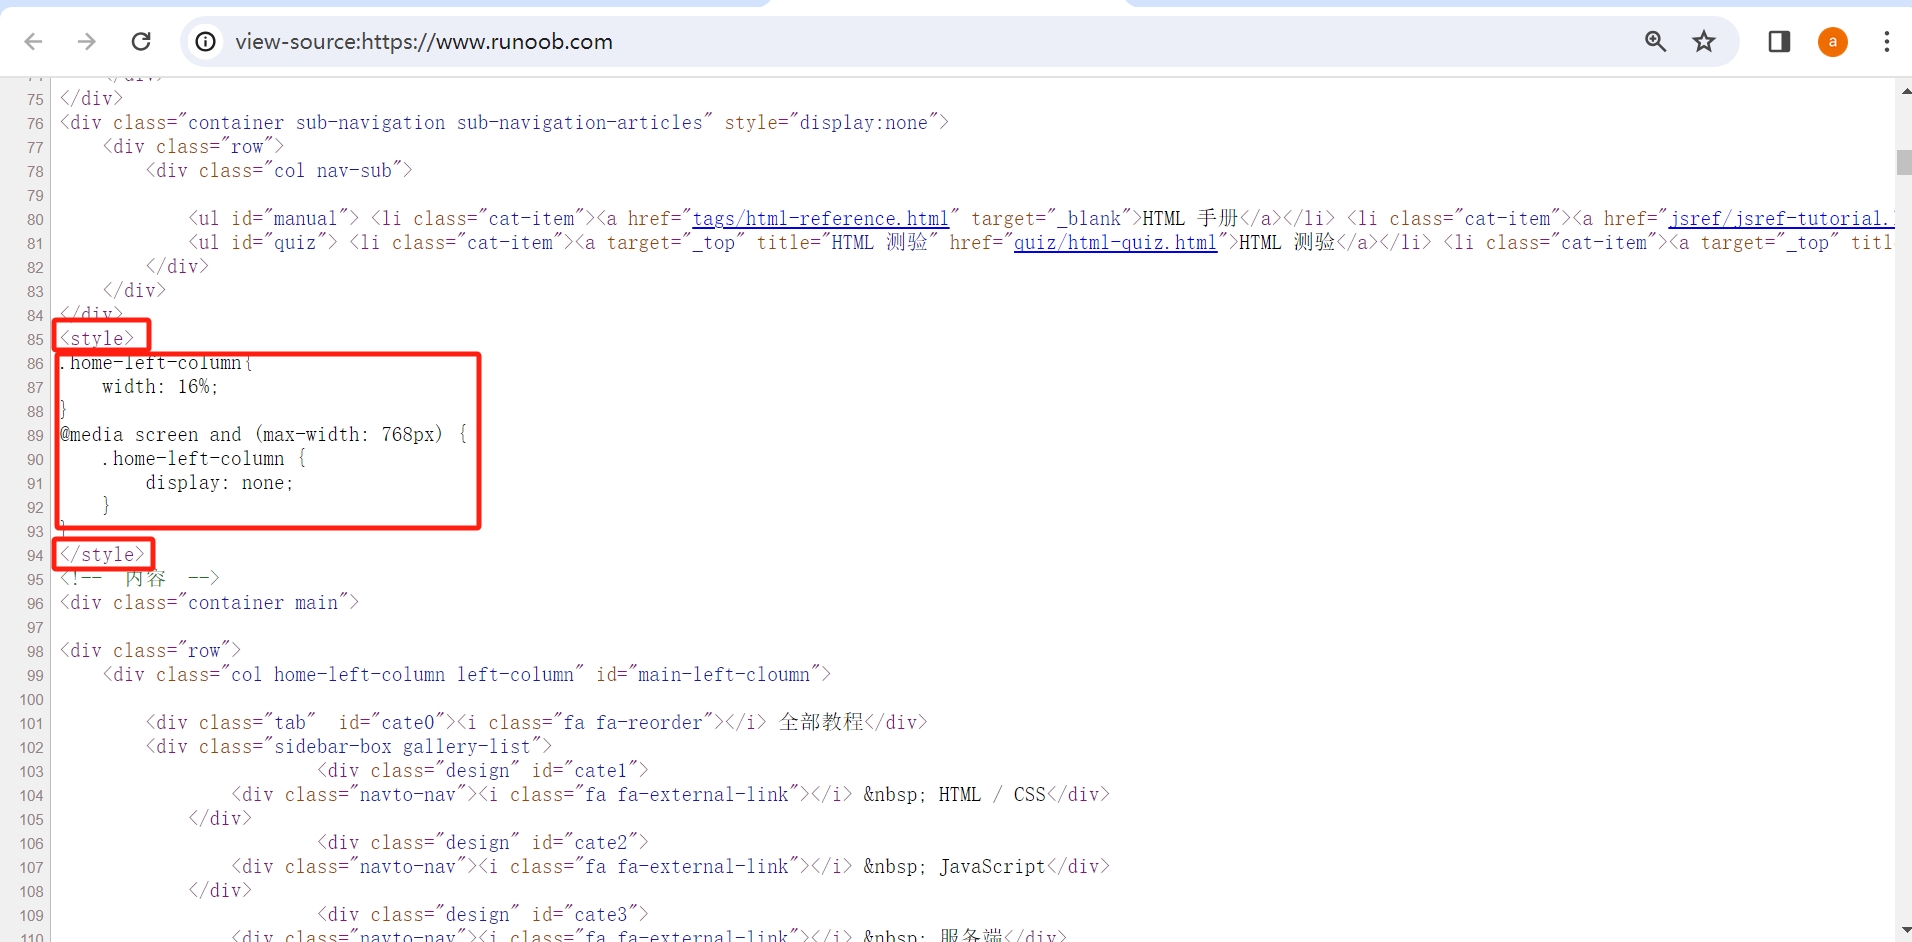The image size is (1912, 942).
Task: Open the site information icon
Action: pyautogui.click(x=206, y=41)
